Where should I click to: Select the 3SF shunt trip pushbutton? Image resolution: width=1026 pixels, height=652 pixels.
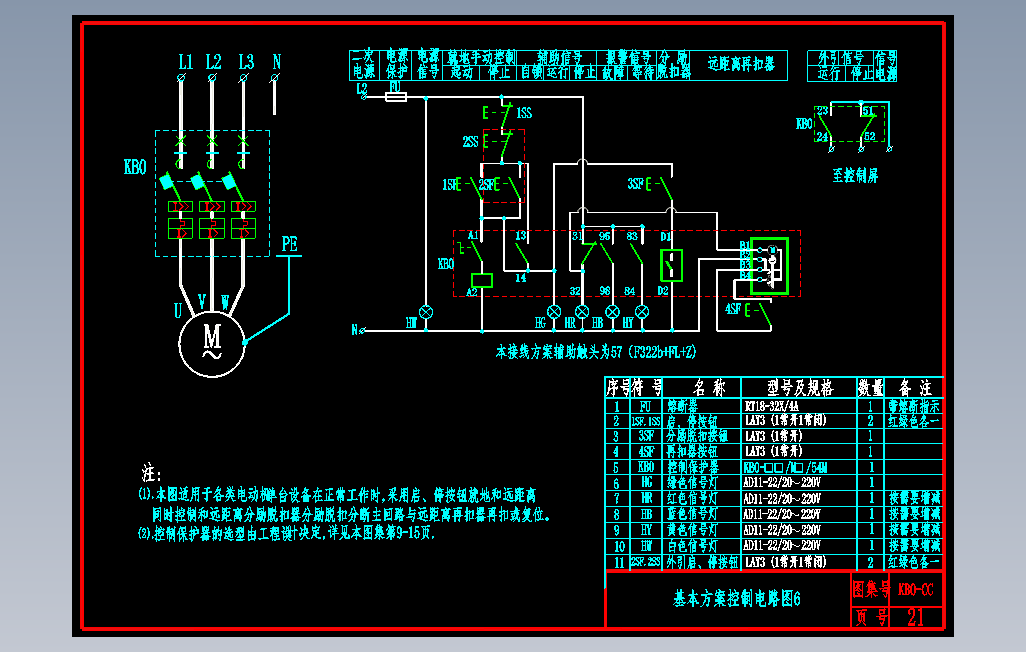pyautogui.click(x=660, y=187)
